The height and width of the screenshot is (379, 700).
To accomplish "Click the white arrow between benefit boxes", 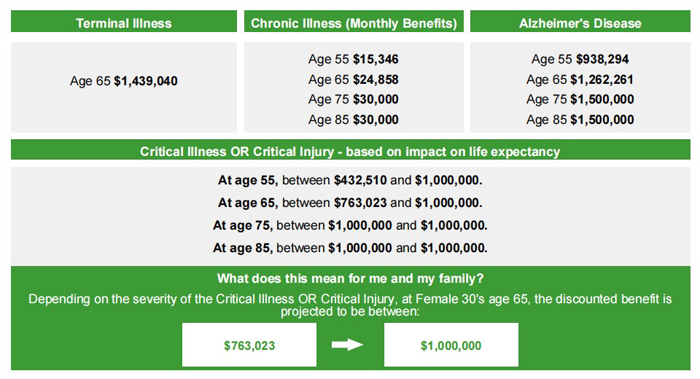I will click(x=347, y=345).
